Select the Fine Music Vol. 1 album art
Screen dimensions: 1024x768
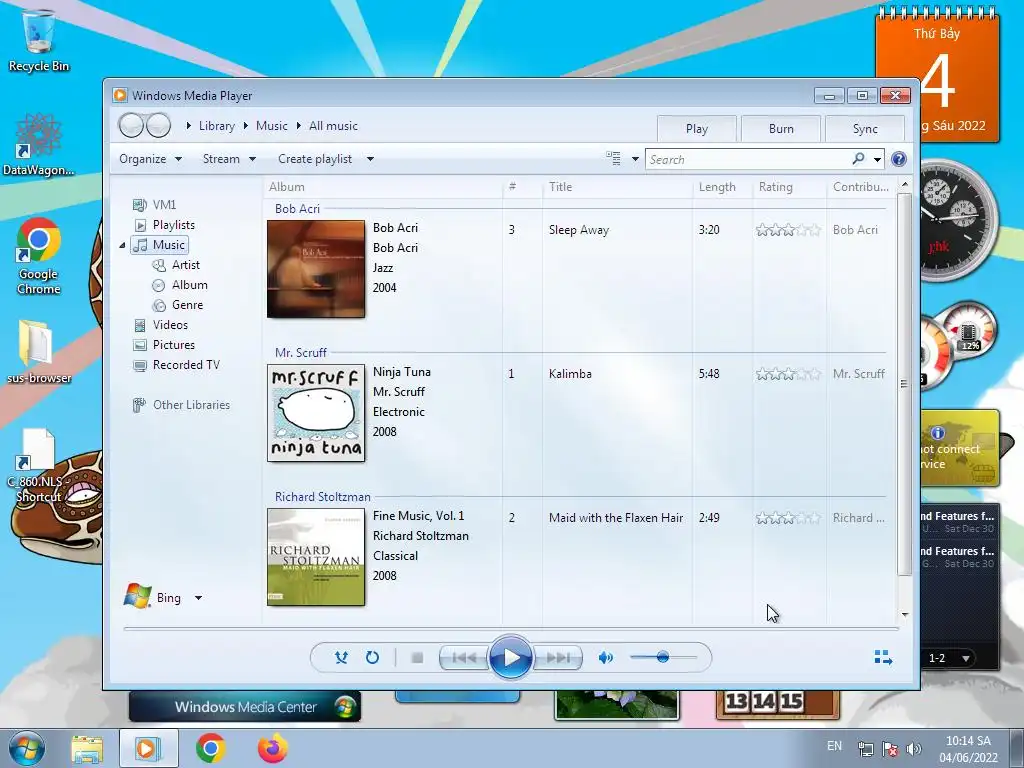click(316, 557)
